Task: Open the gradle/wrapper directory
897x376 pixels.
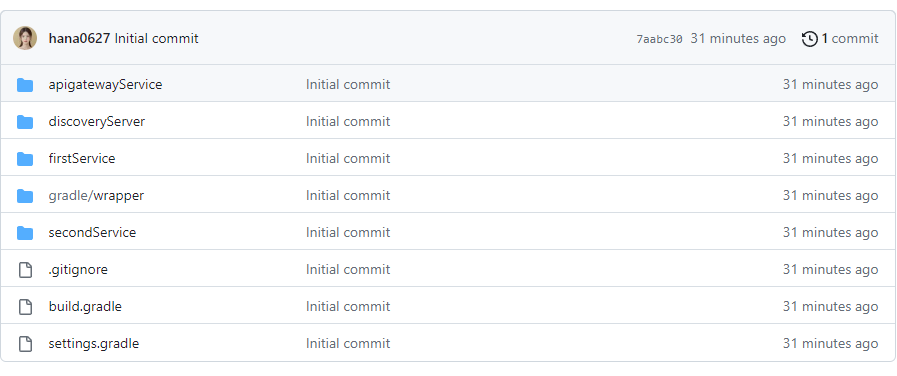Action: pyautogui.click(x=96, y=195)
